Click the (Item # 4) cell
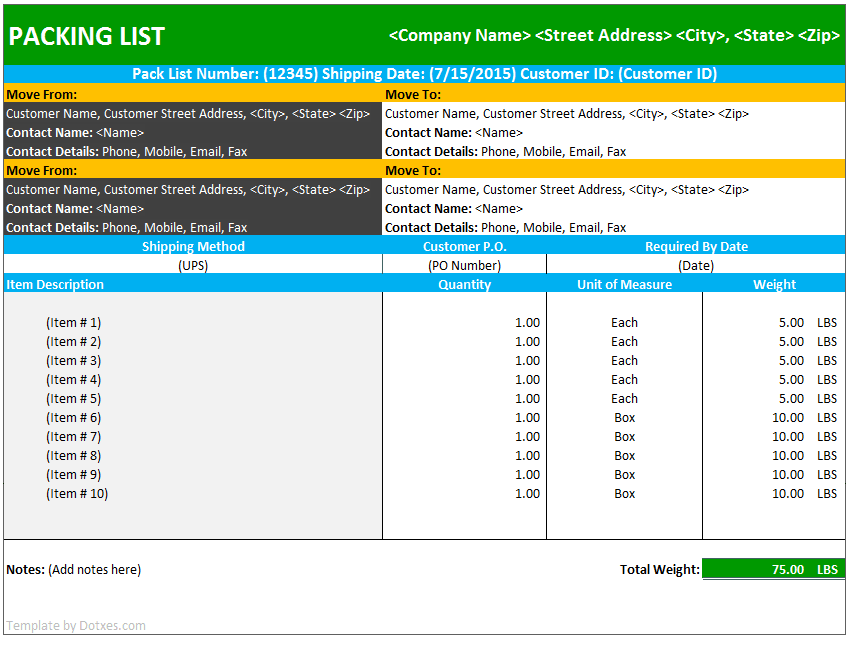This screenshot has height=650, width=848. 74,380
